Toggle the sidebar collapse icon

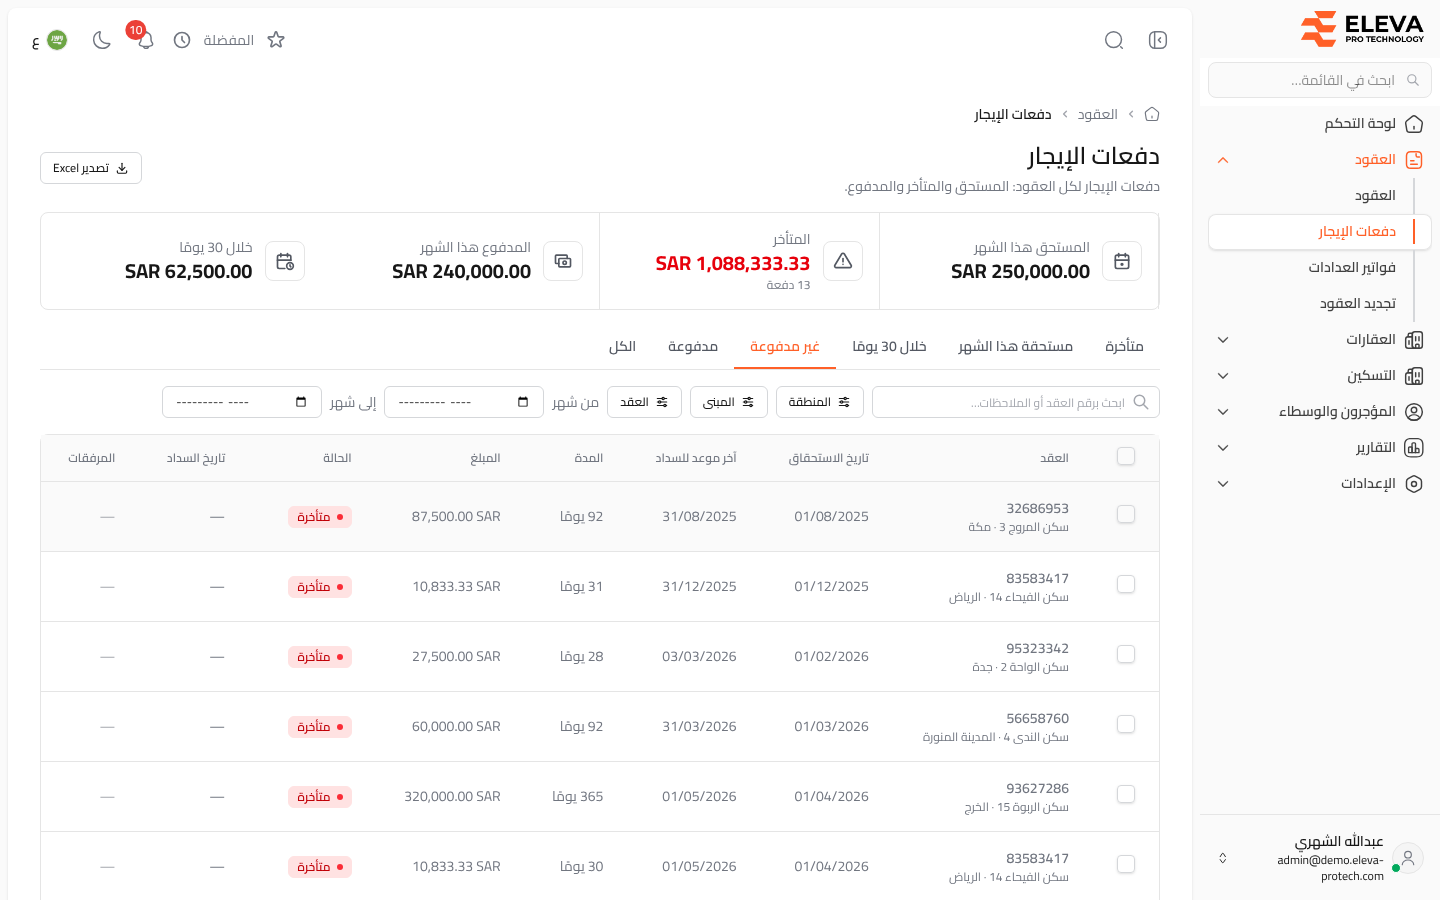(x=1158, y=40)
